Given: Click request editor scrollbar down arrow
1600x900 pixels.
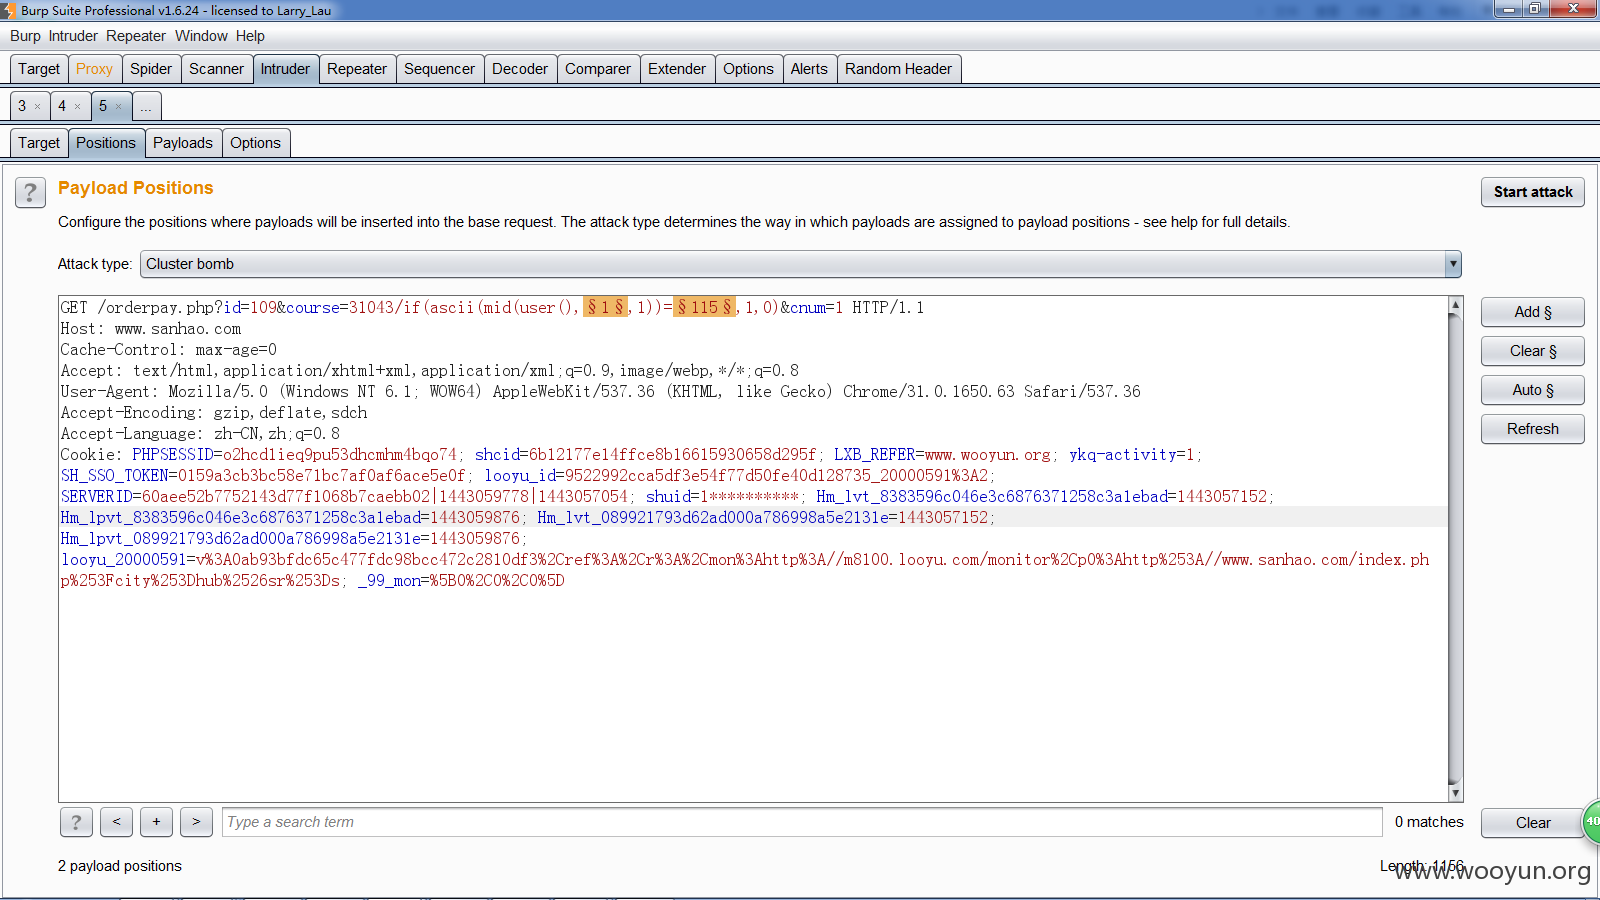Looking at the screenshot, I should pos(1456,793).
